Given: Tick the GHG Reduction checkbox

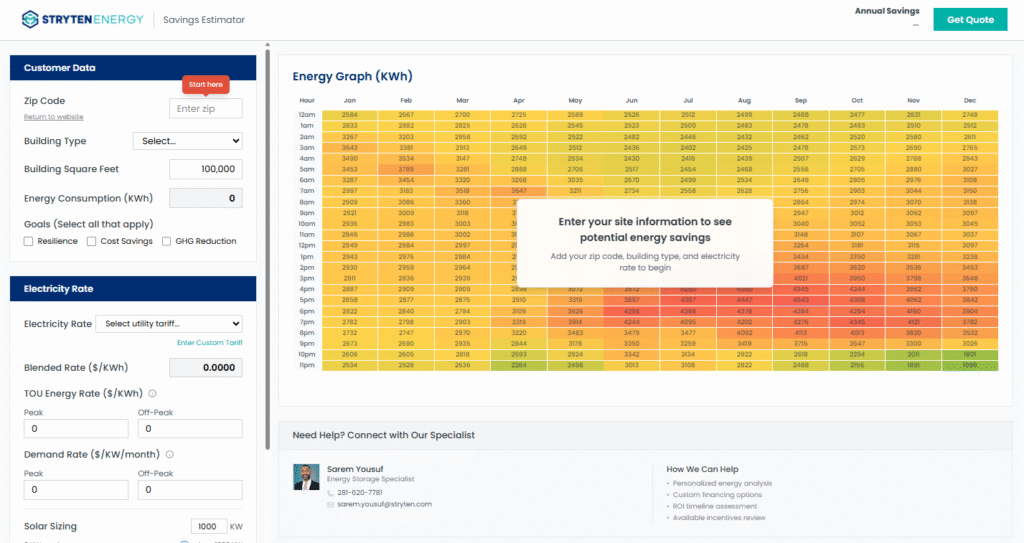Looking at the screenshot, I should tap(167, 241).
